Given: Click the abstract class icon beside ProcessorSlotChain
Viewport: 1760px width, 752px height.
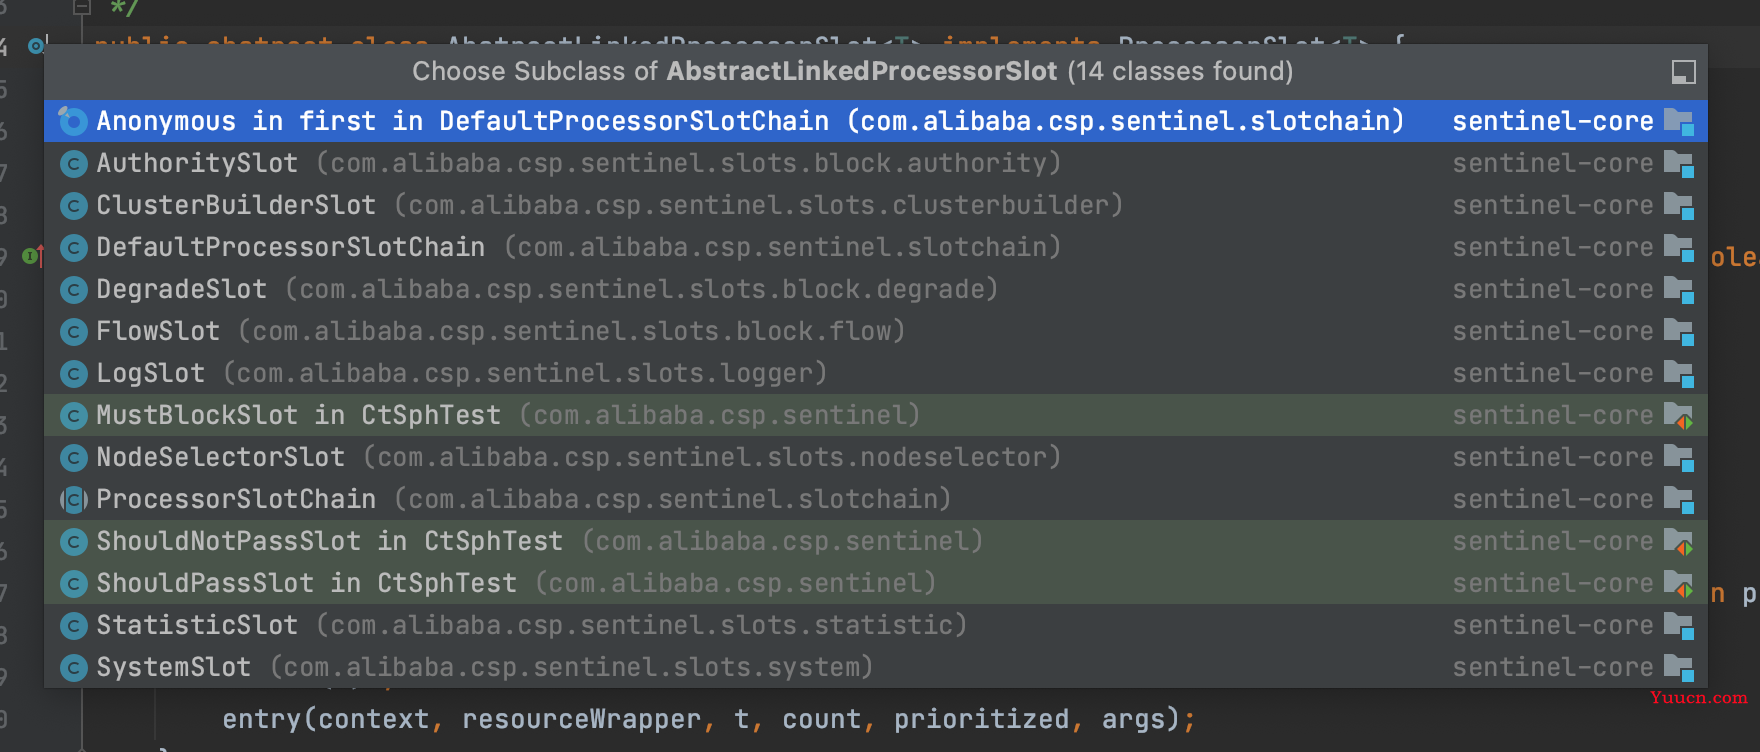Looking at the screenshot, I should point(73,500).
